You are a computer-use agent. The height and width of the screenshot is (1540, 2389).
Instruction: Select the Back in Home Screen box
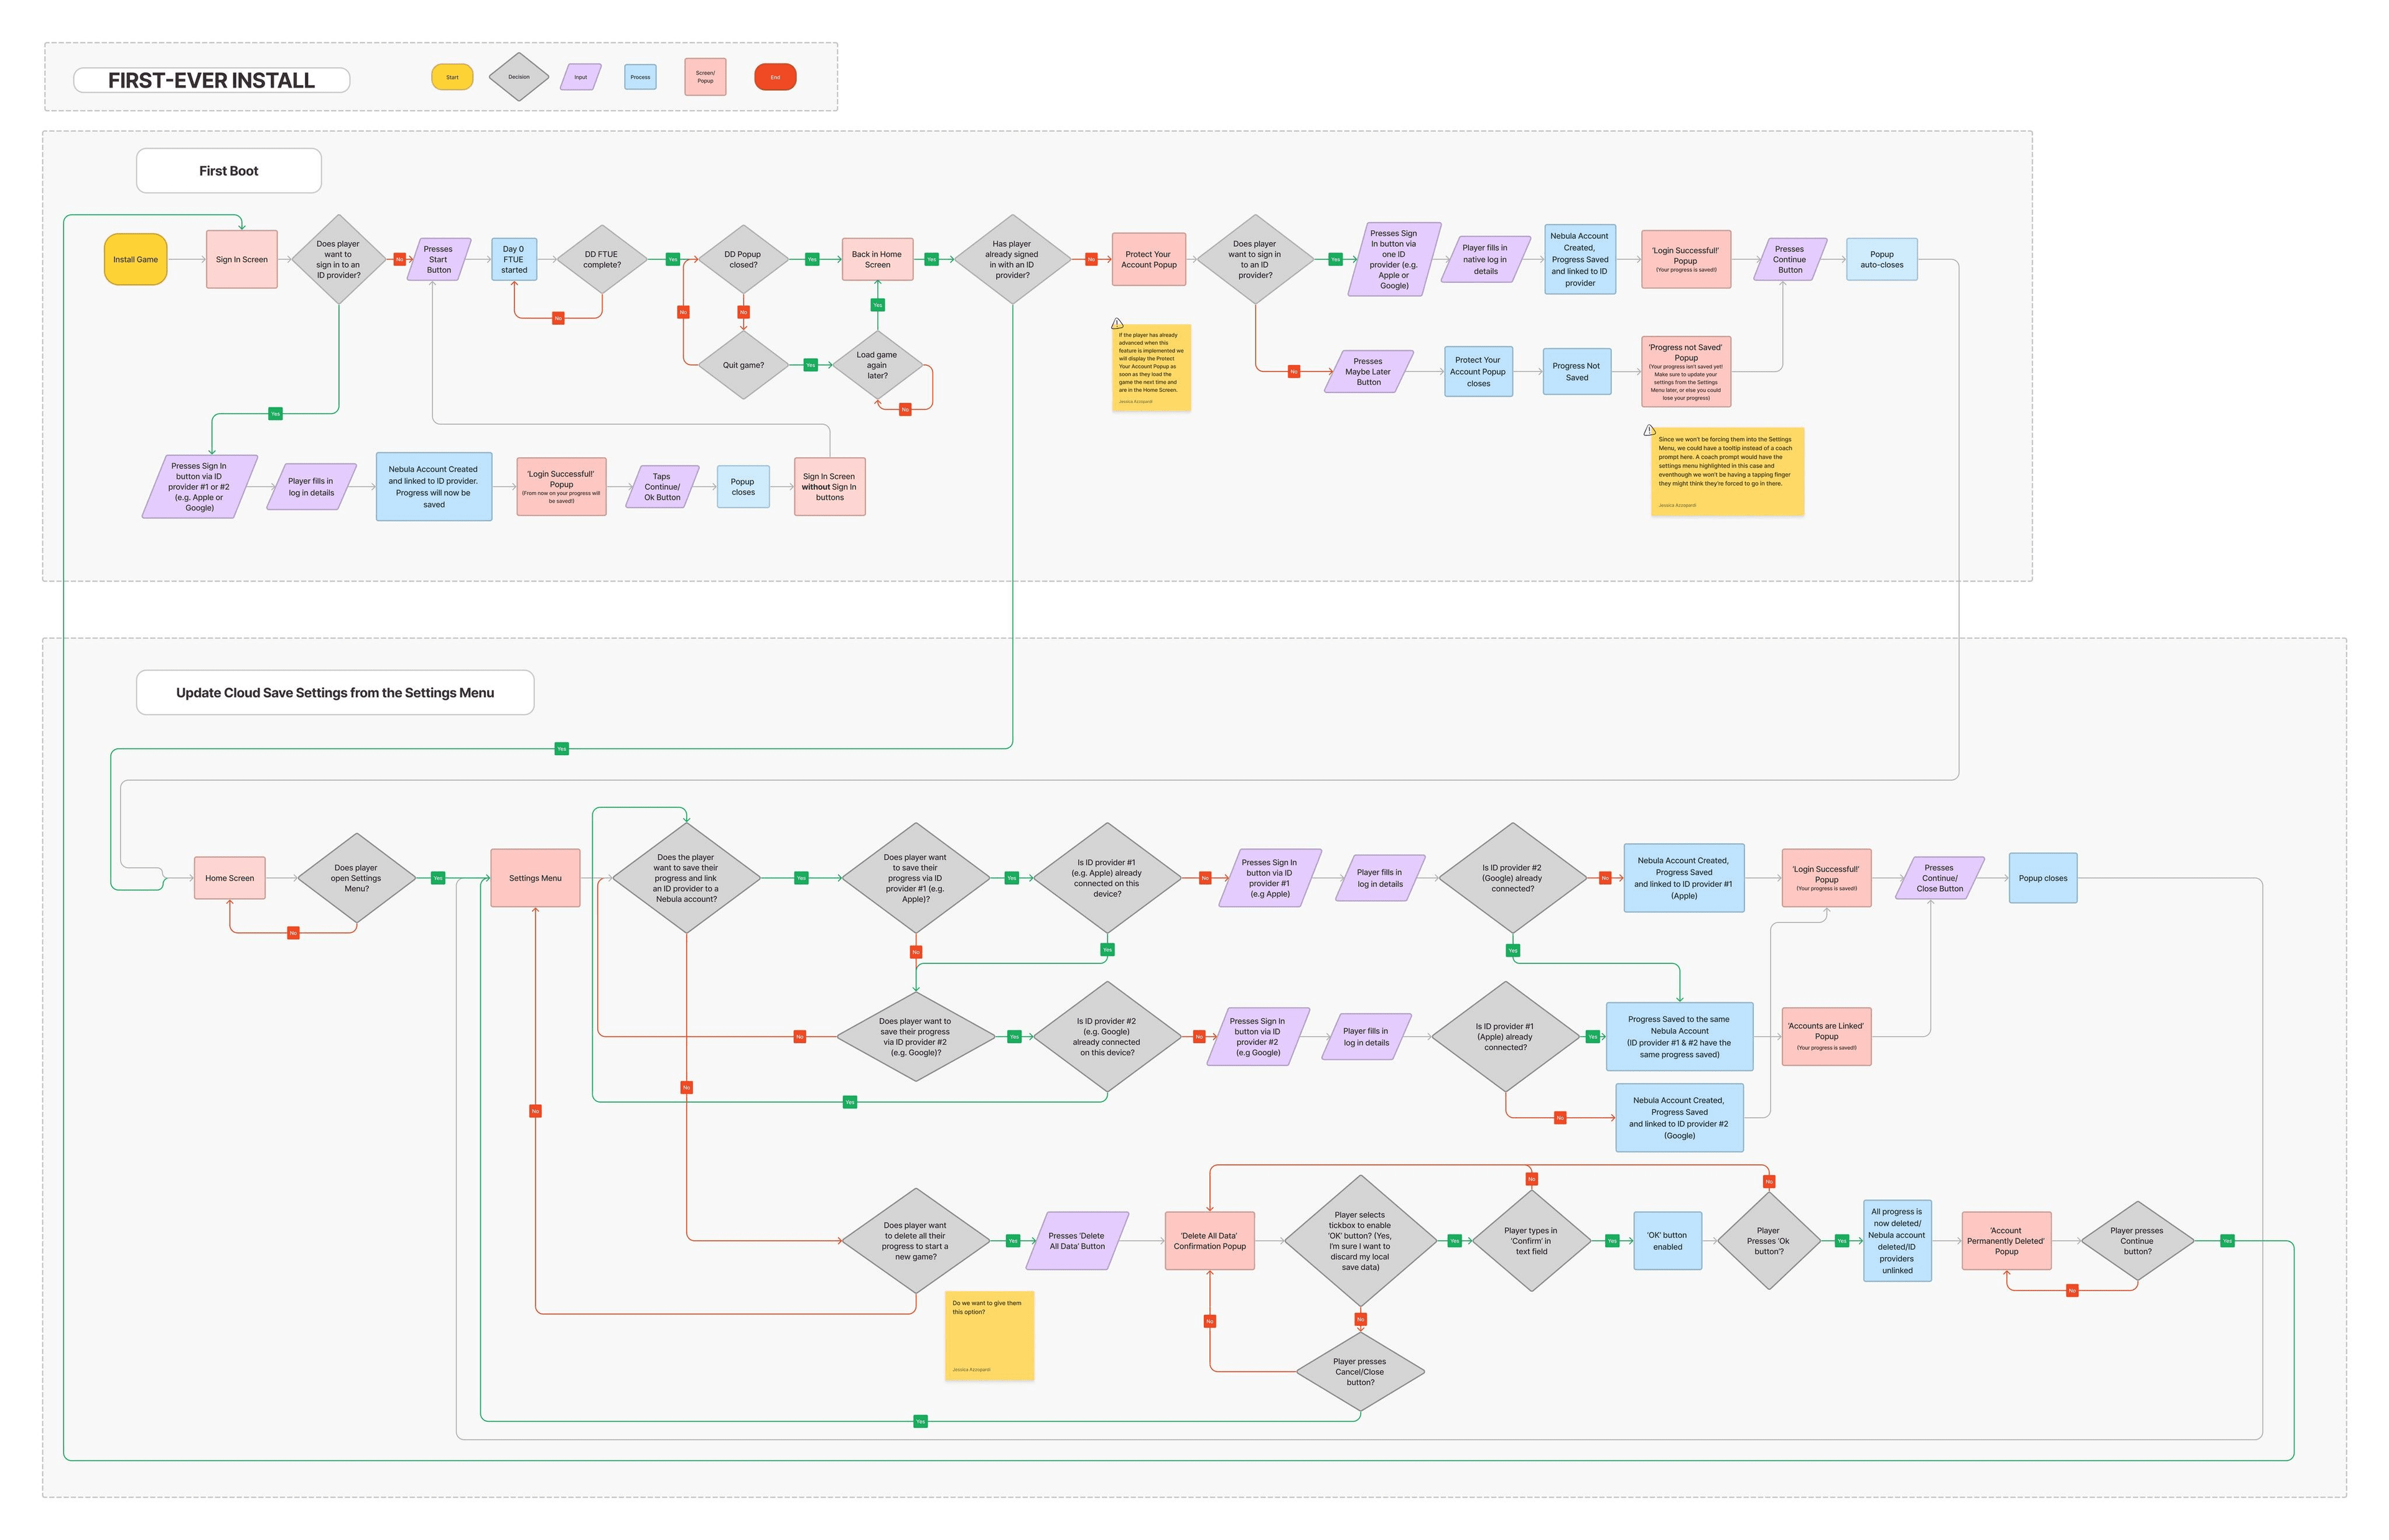pyautogui.click(x=877, y=259)
